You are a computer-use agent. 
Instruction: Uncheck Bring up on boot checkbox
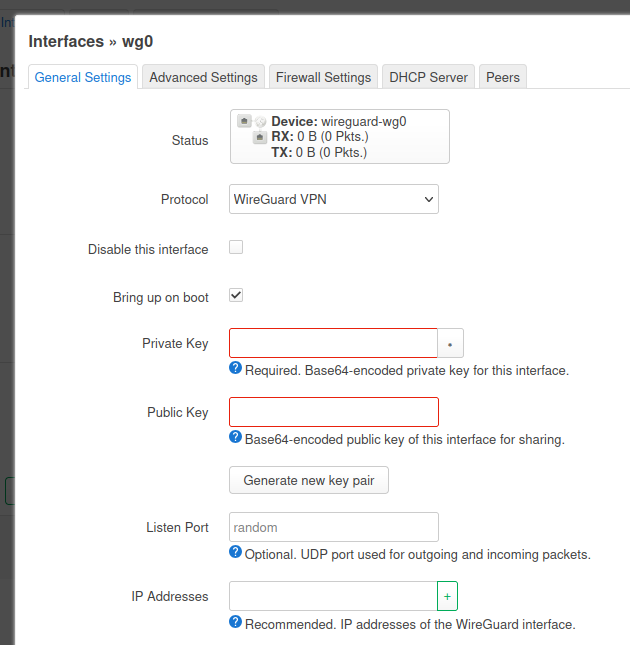[x=236, y=295]
